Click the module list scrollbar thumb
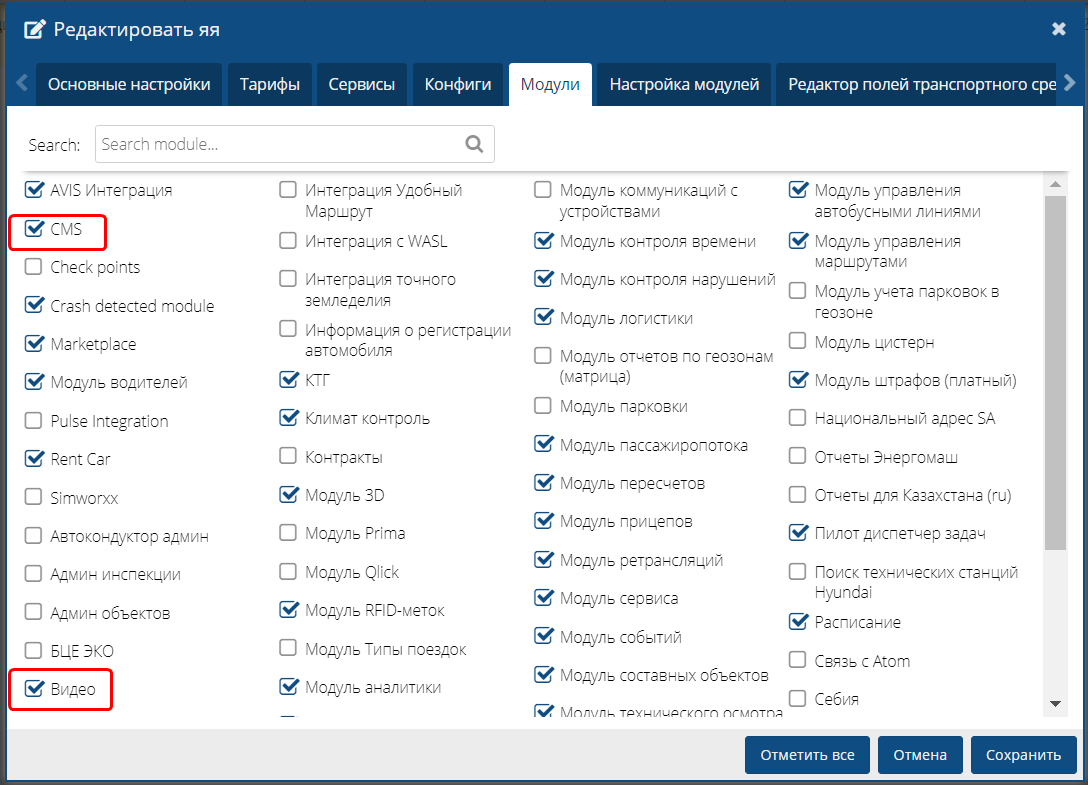The image size is (1088, 785). (1055, 373)
